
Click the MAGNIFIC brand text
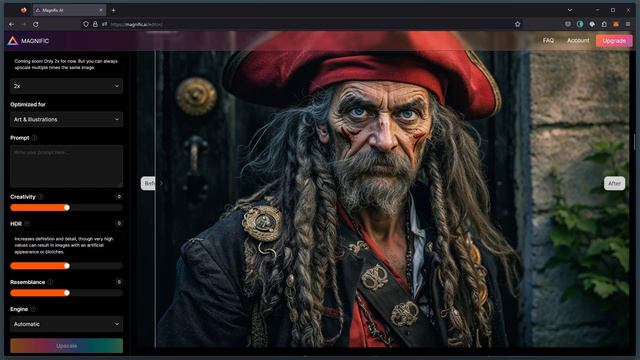coord(35,41)
